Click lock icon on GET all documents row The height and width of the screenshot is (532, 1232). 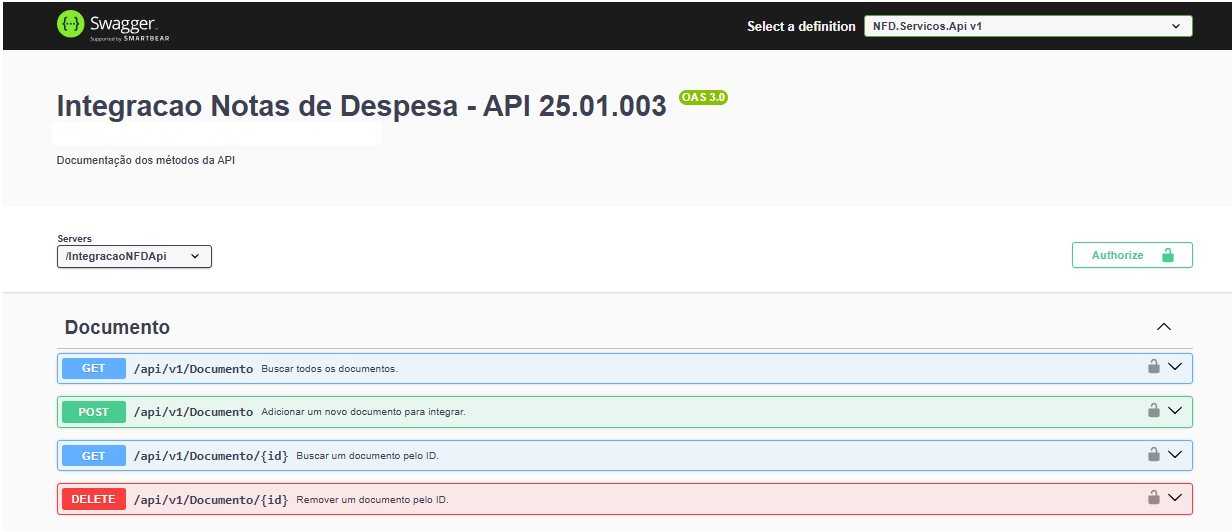pyautogui.click(x=1153, y=367)
